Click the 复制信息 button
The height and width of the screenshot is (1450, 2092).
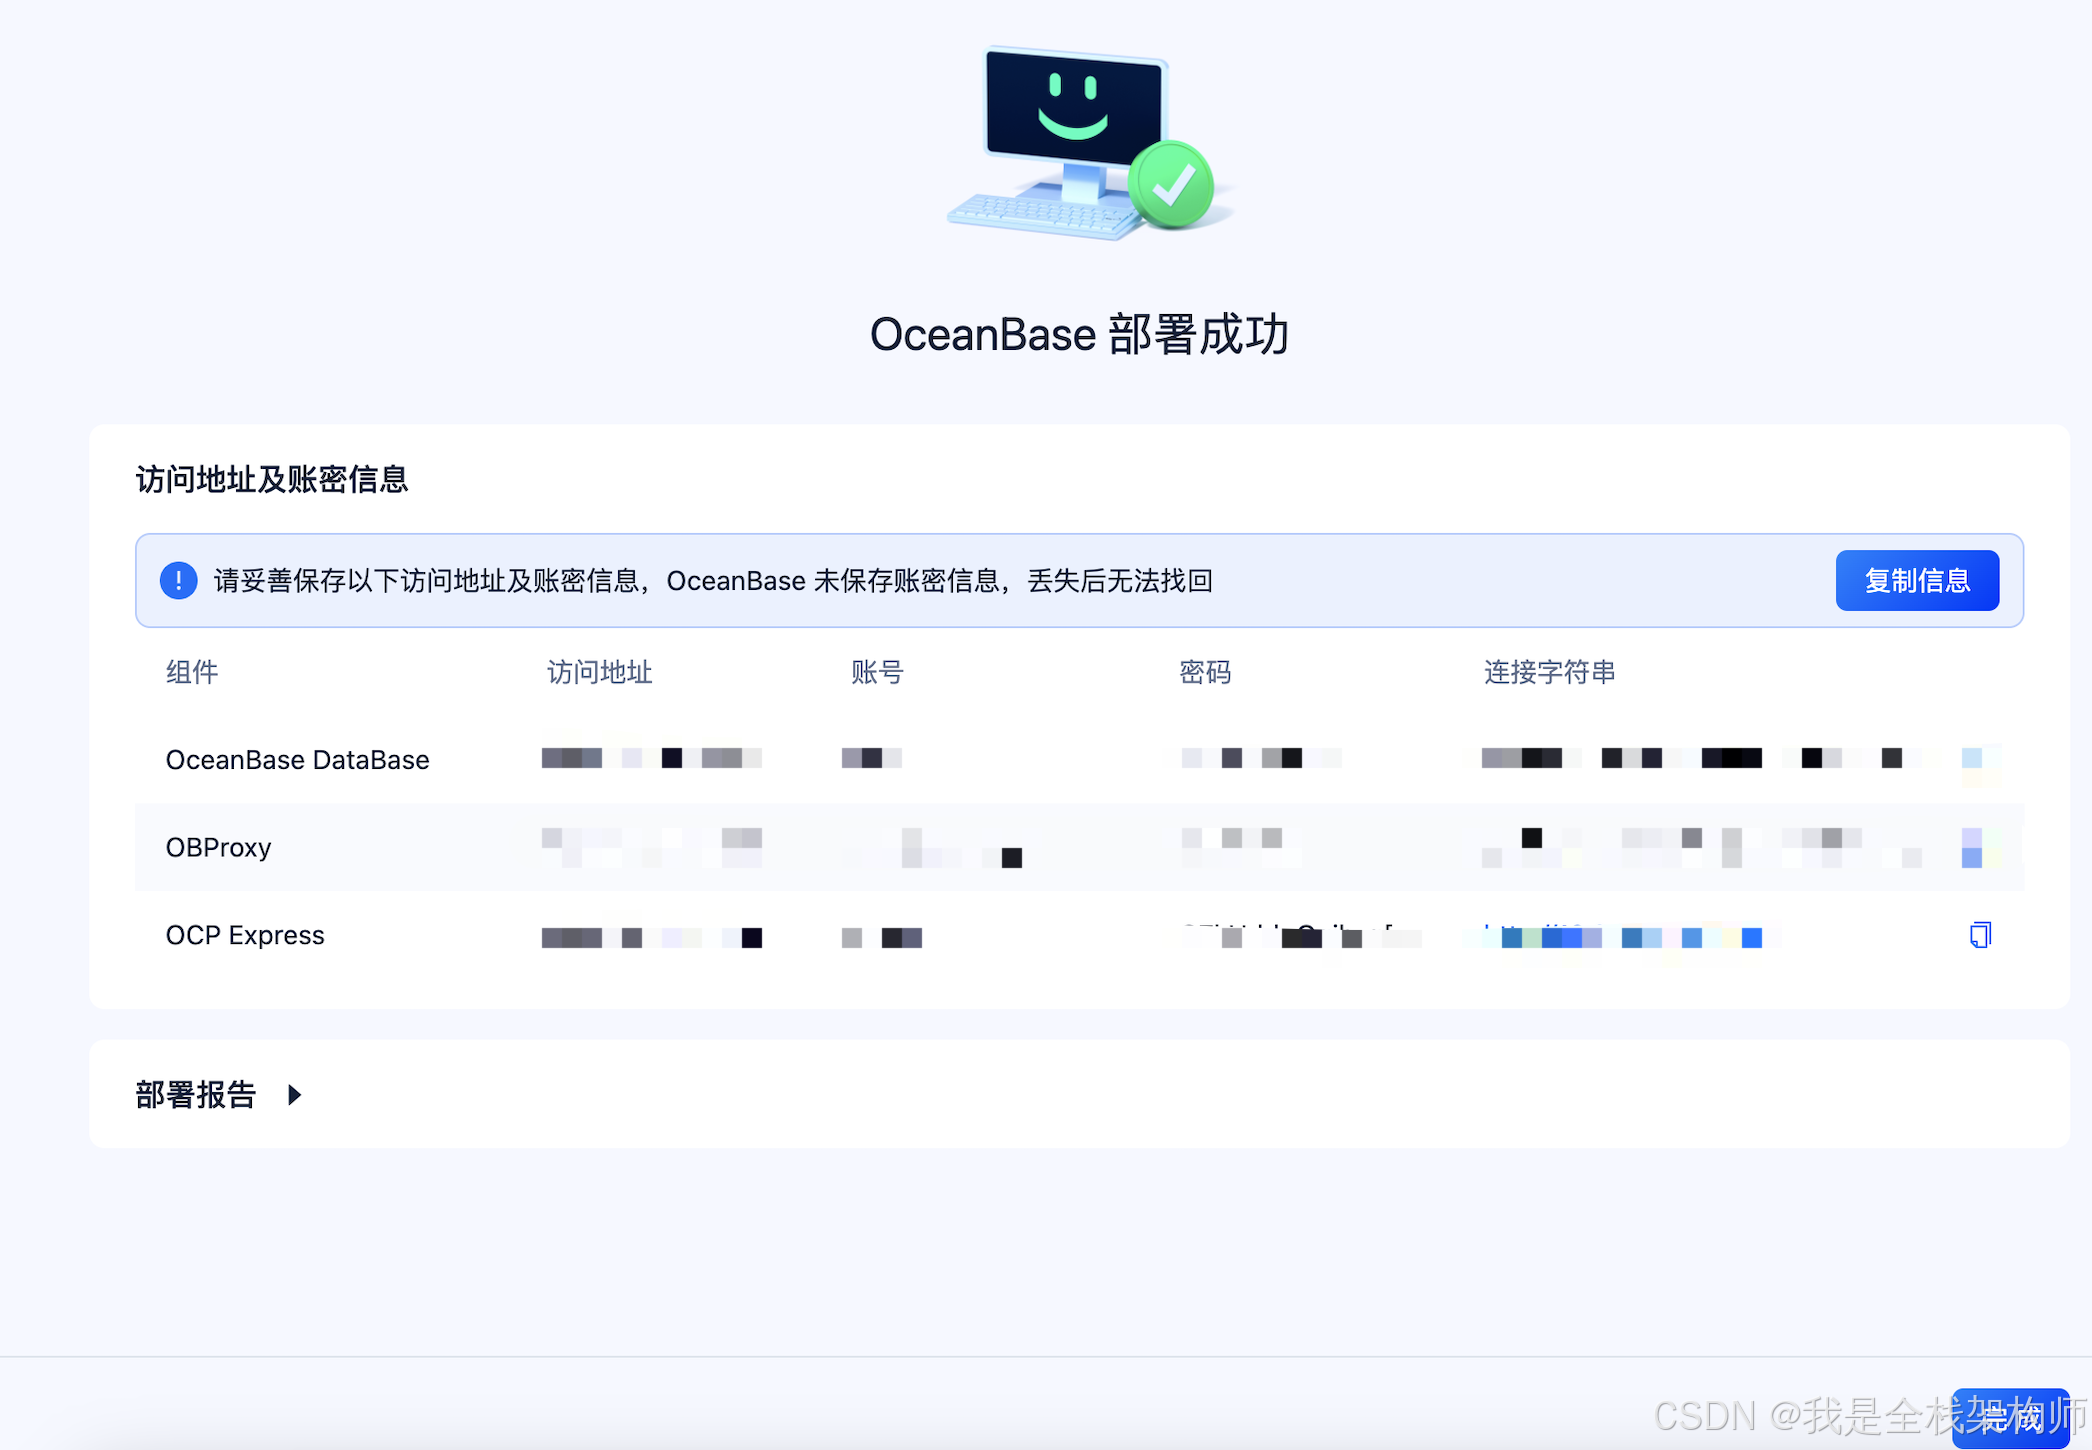[x=1917, y=580]
